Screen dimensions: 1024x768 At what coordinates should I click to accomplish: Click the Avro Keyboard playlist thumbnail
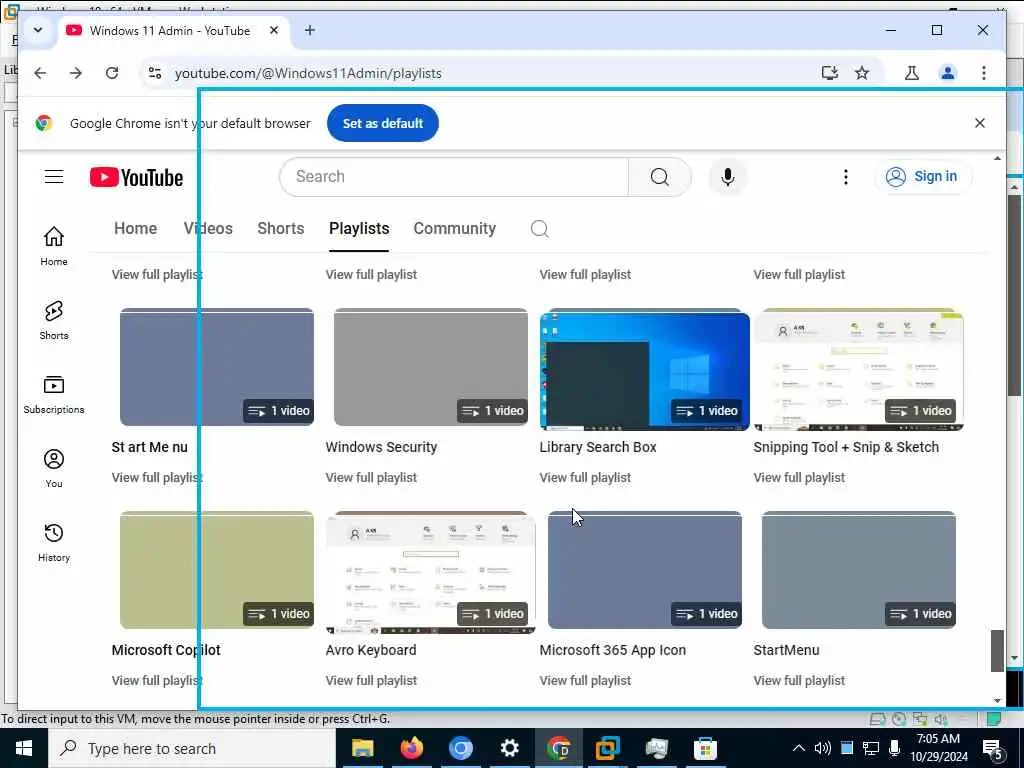430,573
